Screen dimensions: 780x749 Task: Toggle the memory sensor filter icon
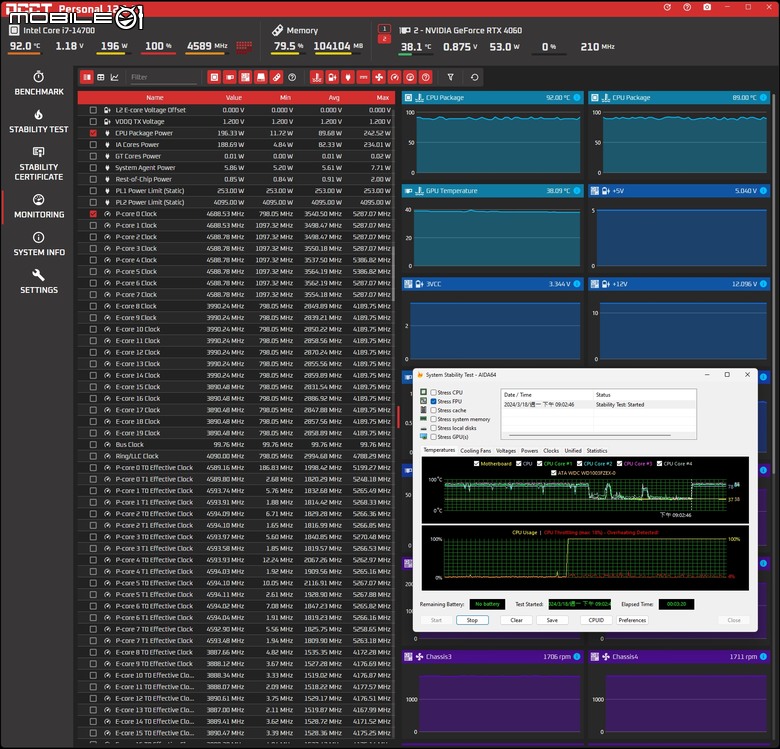(276, 77)
